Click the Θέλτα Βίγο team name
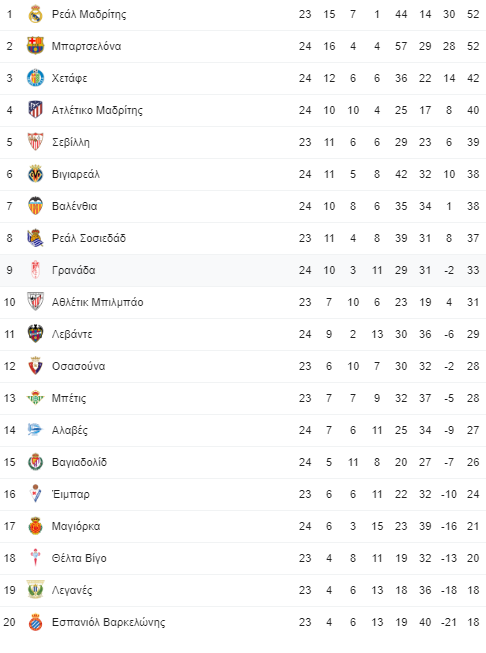 click(x=79, y=558)
